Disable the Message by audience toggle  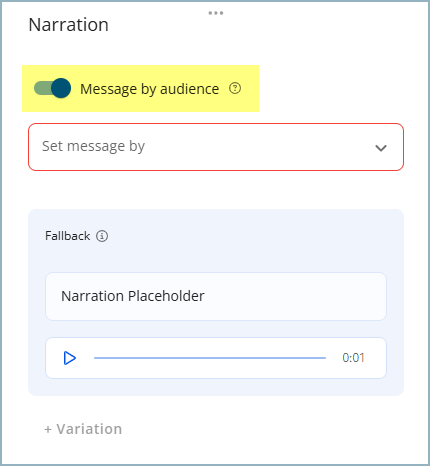pyautogui.click(x=52, y=88)
